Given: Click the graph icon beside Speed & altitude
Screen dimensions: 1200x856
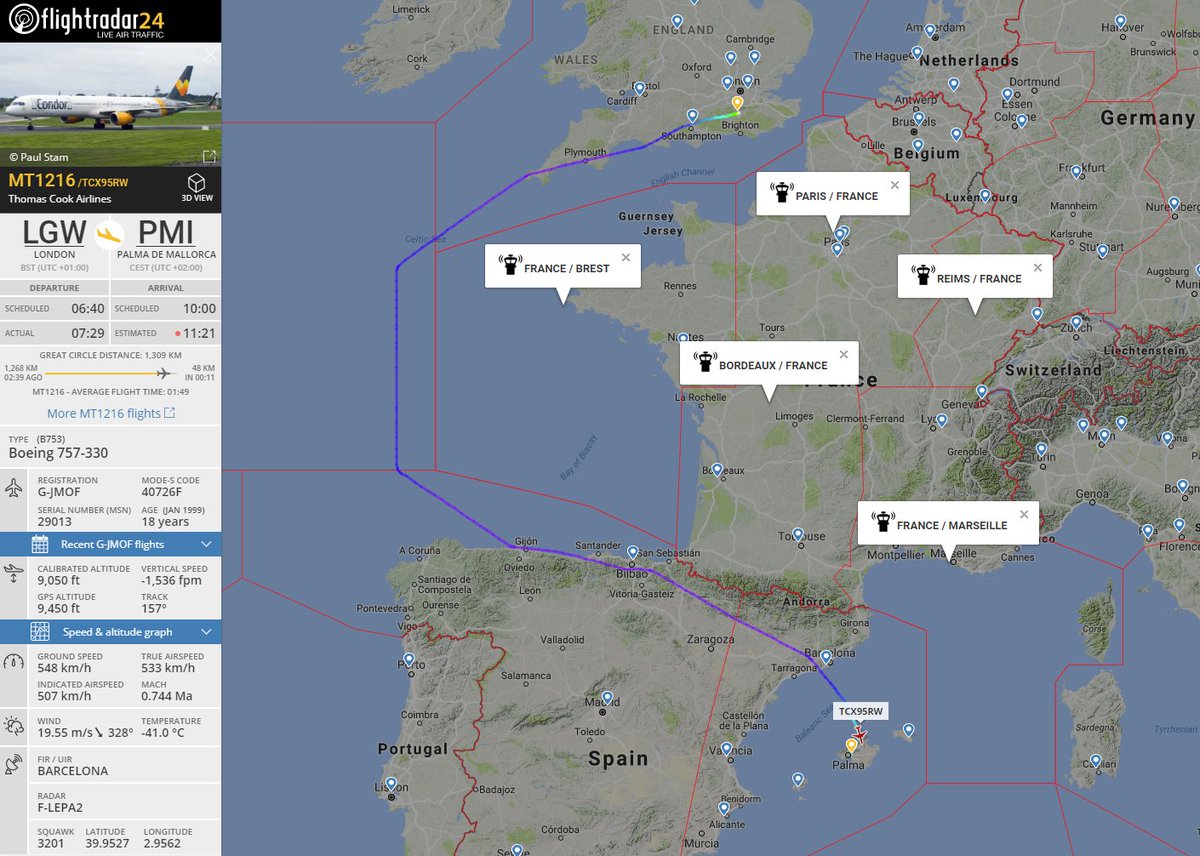Looking at the screenshot, I should [x=40, y=632].
